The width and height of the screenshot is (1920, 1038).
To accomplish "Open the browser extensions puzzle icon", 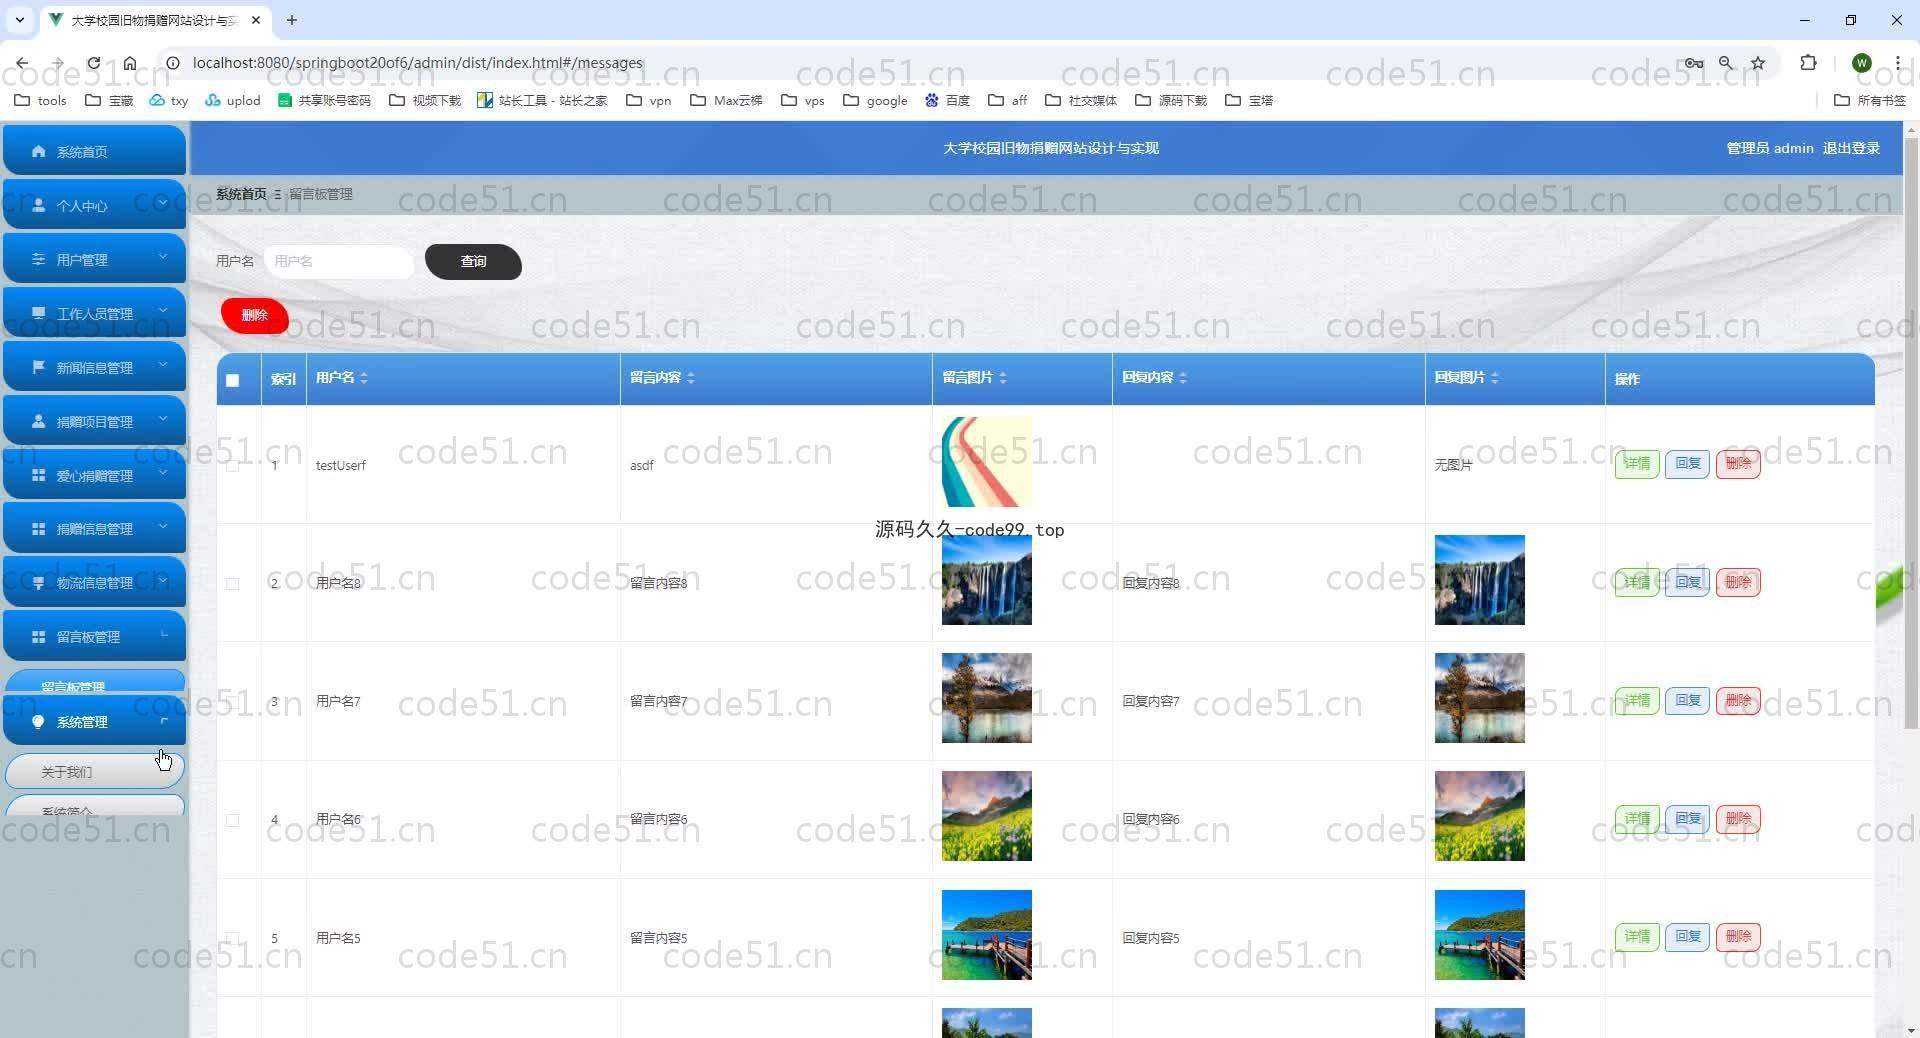I will click(1808, 62).
